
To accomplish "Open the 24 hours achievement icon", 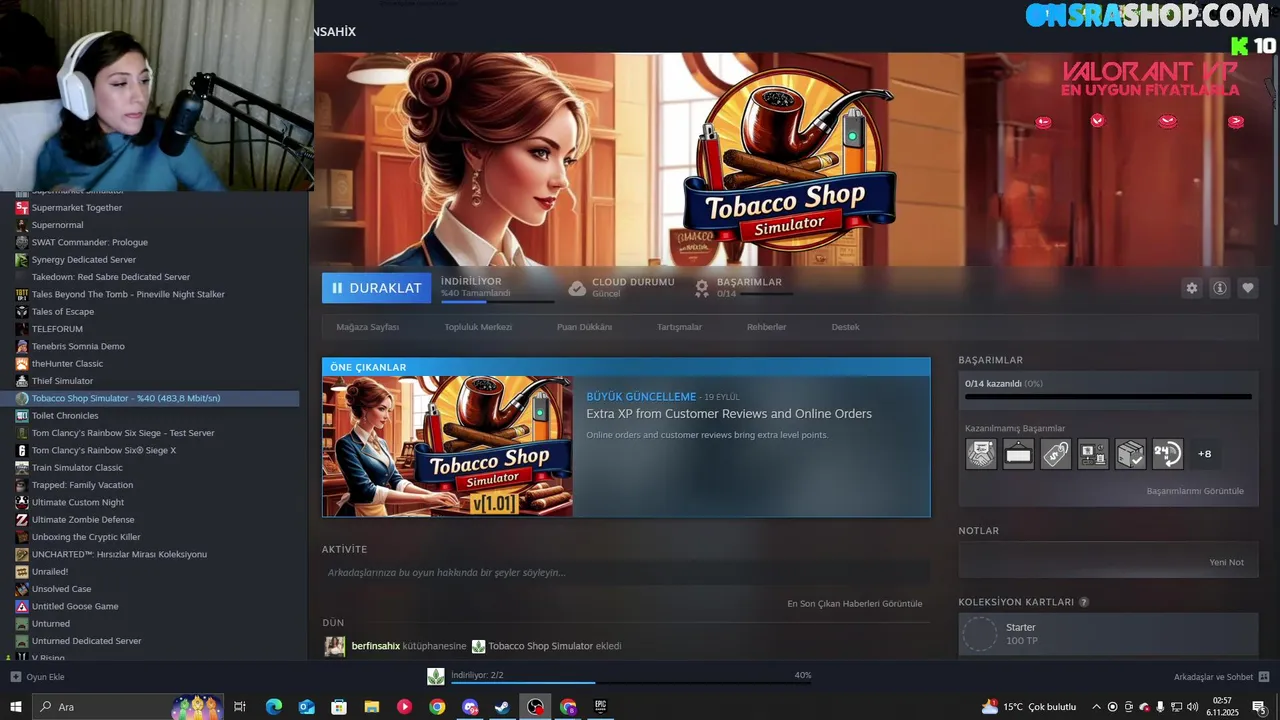I will coord(1168,454).
